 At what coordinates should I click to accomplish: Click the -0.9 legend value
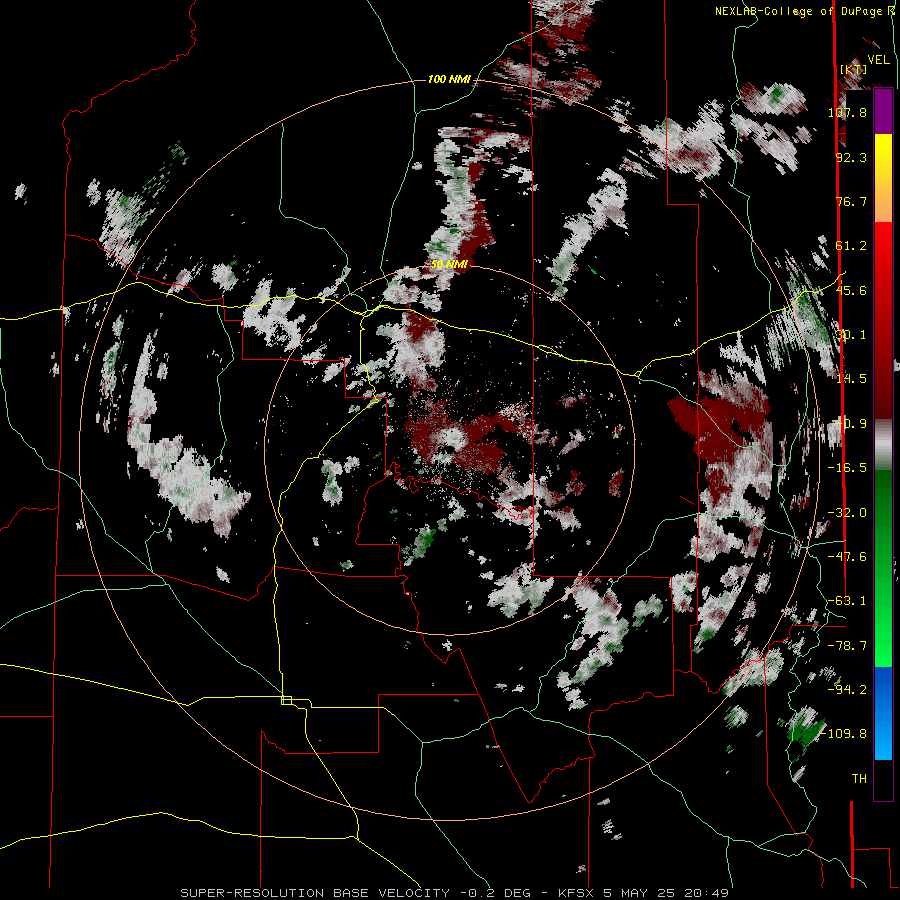pyautogui.click(x=851, y=424)
